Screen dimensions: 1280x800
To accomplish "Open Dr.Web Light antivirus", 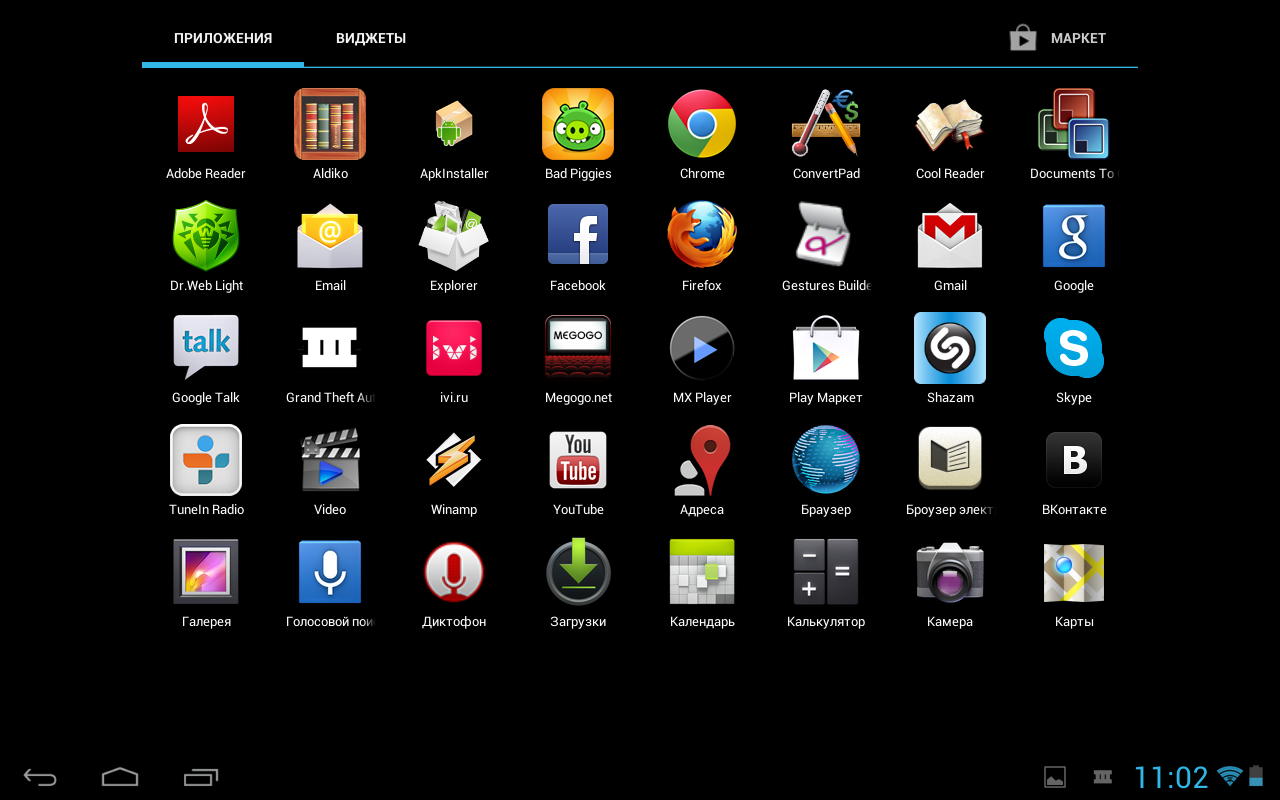I will (206, 236).
